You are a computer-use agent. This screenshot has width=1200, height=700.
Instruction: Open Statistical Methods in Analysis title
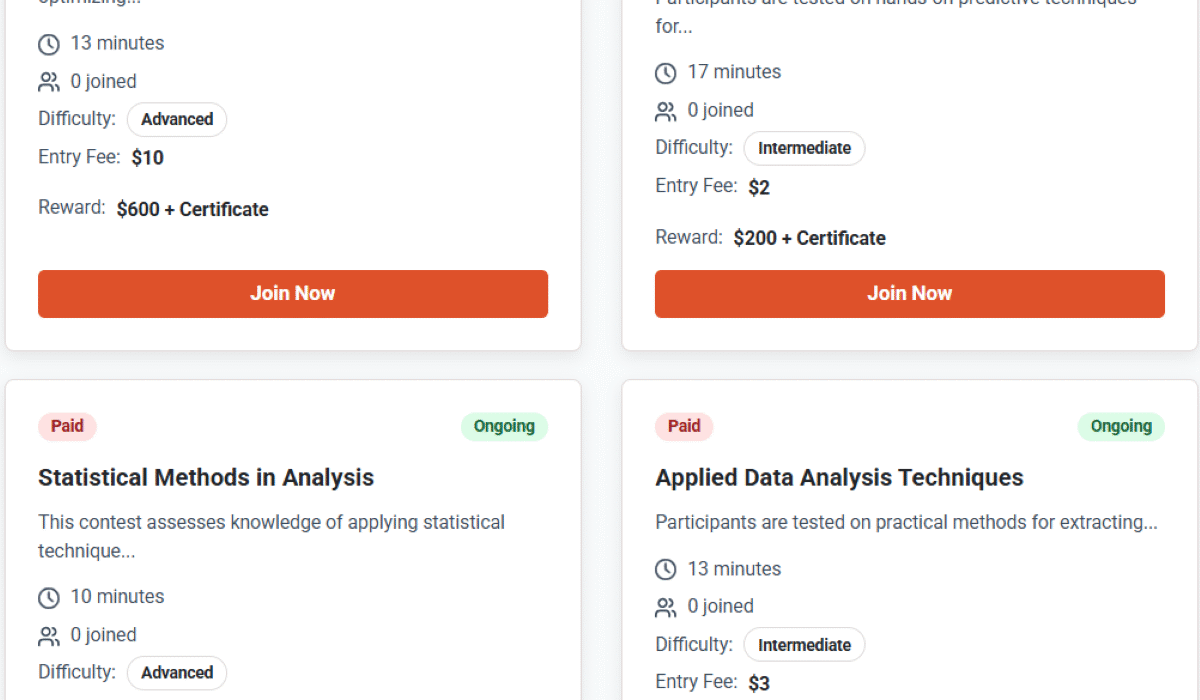click(206, 478)
